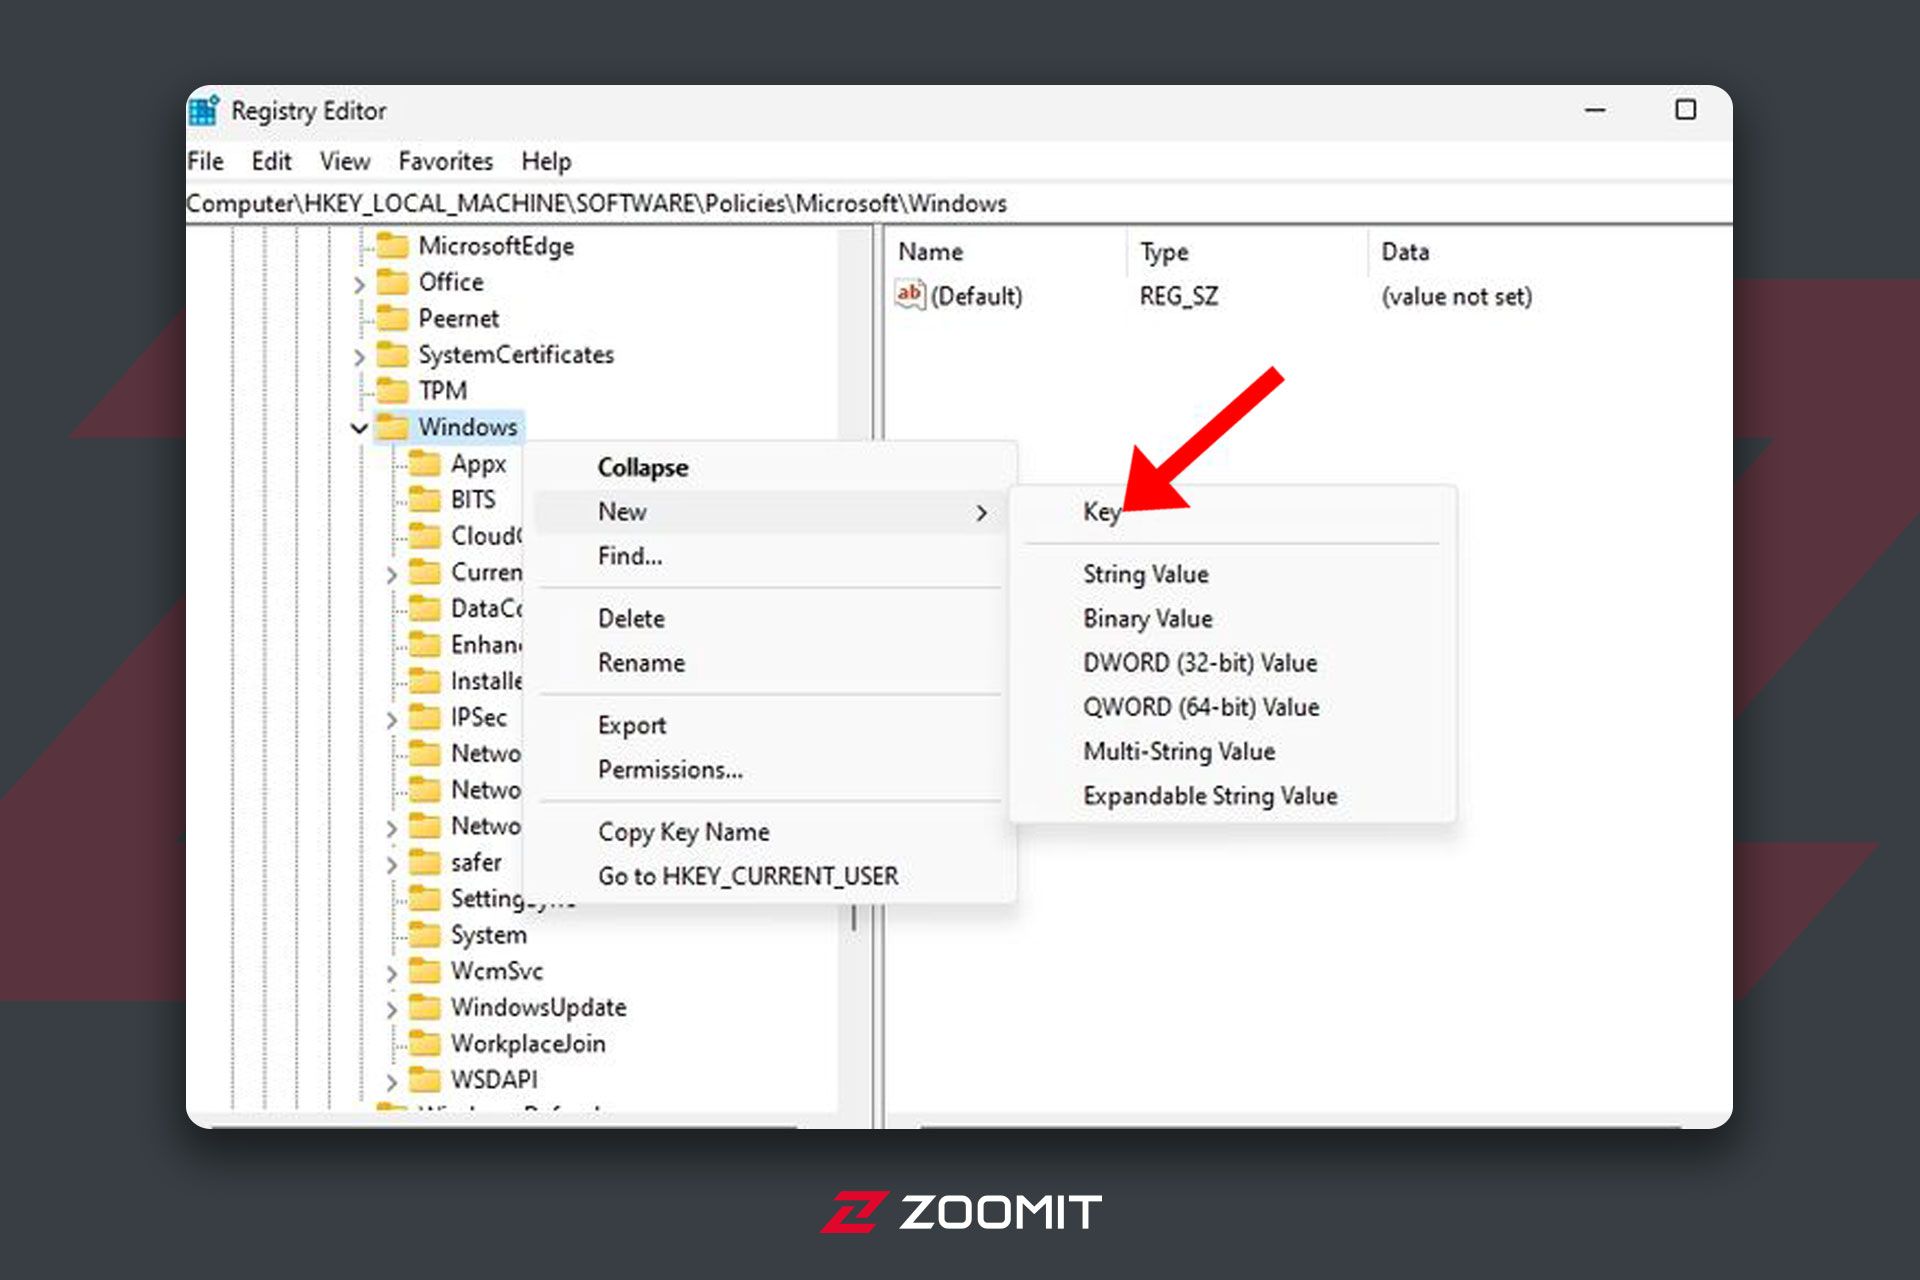Select the System key label
The width and height of the screenshot is (1920, 1280).
pyautogui.click(x=489, y=935)
